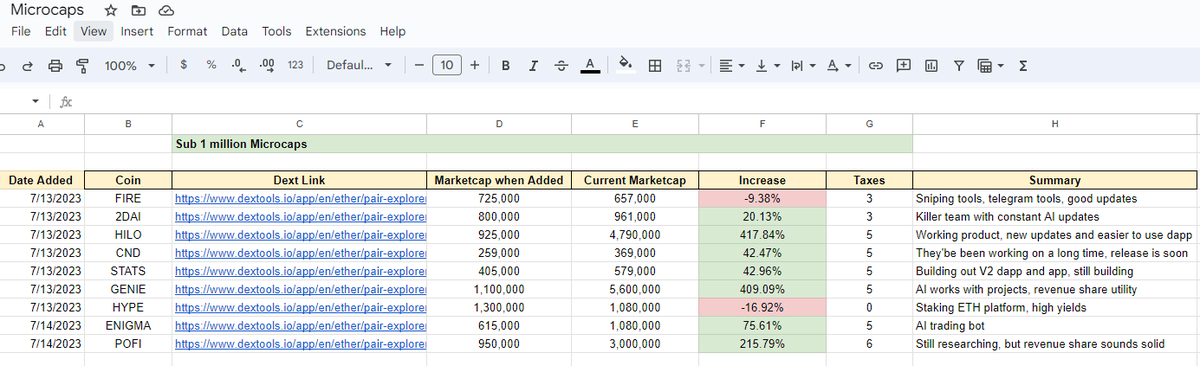Open zoom level 100% dropdown
The width and height of the screenshot is (1200, 366).
coord(130,65)
